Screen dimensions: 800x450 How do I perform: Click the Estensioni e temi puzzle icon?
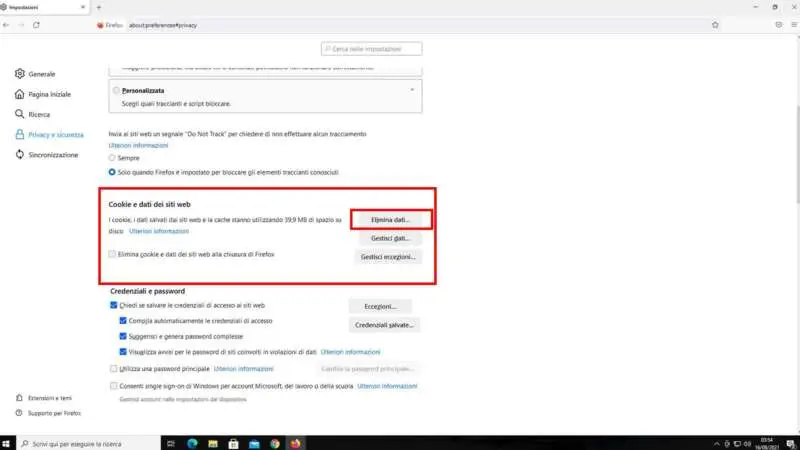(x=19, y=398)
